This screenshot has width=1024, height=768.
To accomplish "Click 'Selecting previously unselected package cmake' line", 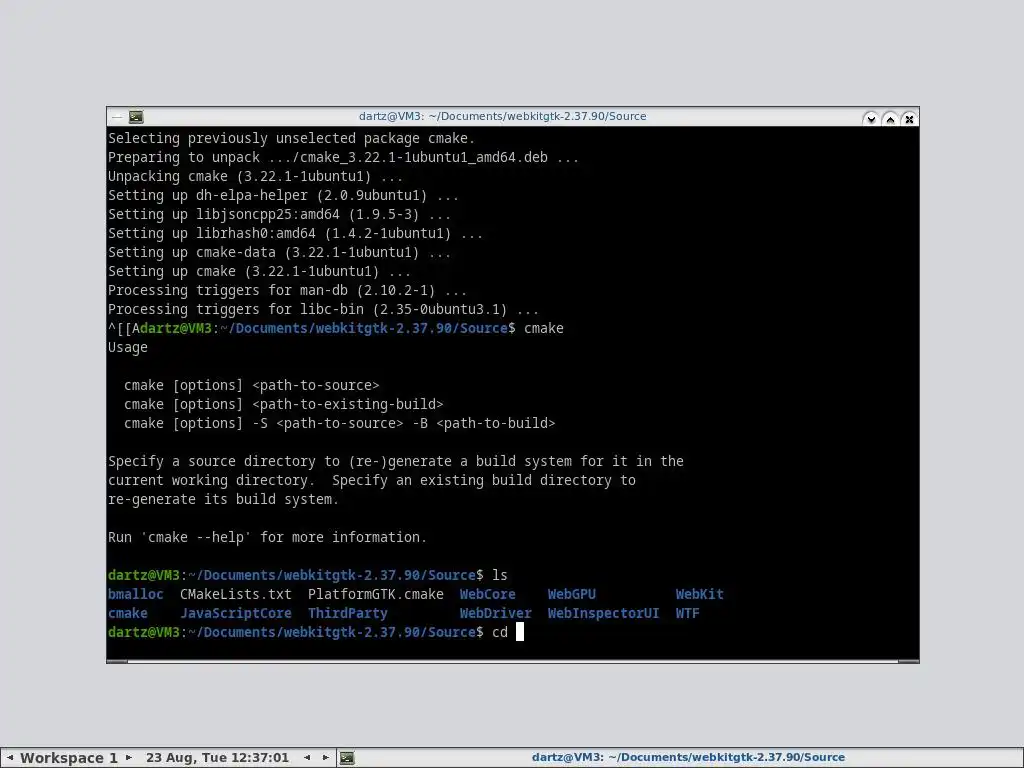I will click(291, 138).
